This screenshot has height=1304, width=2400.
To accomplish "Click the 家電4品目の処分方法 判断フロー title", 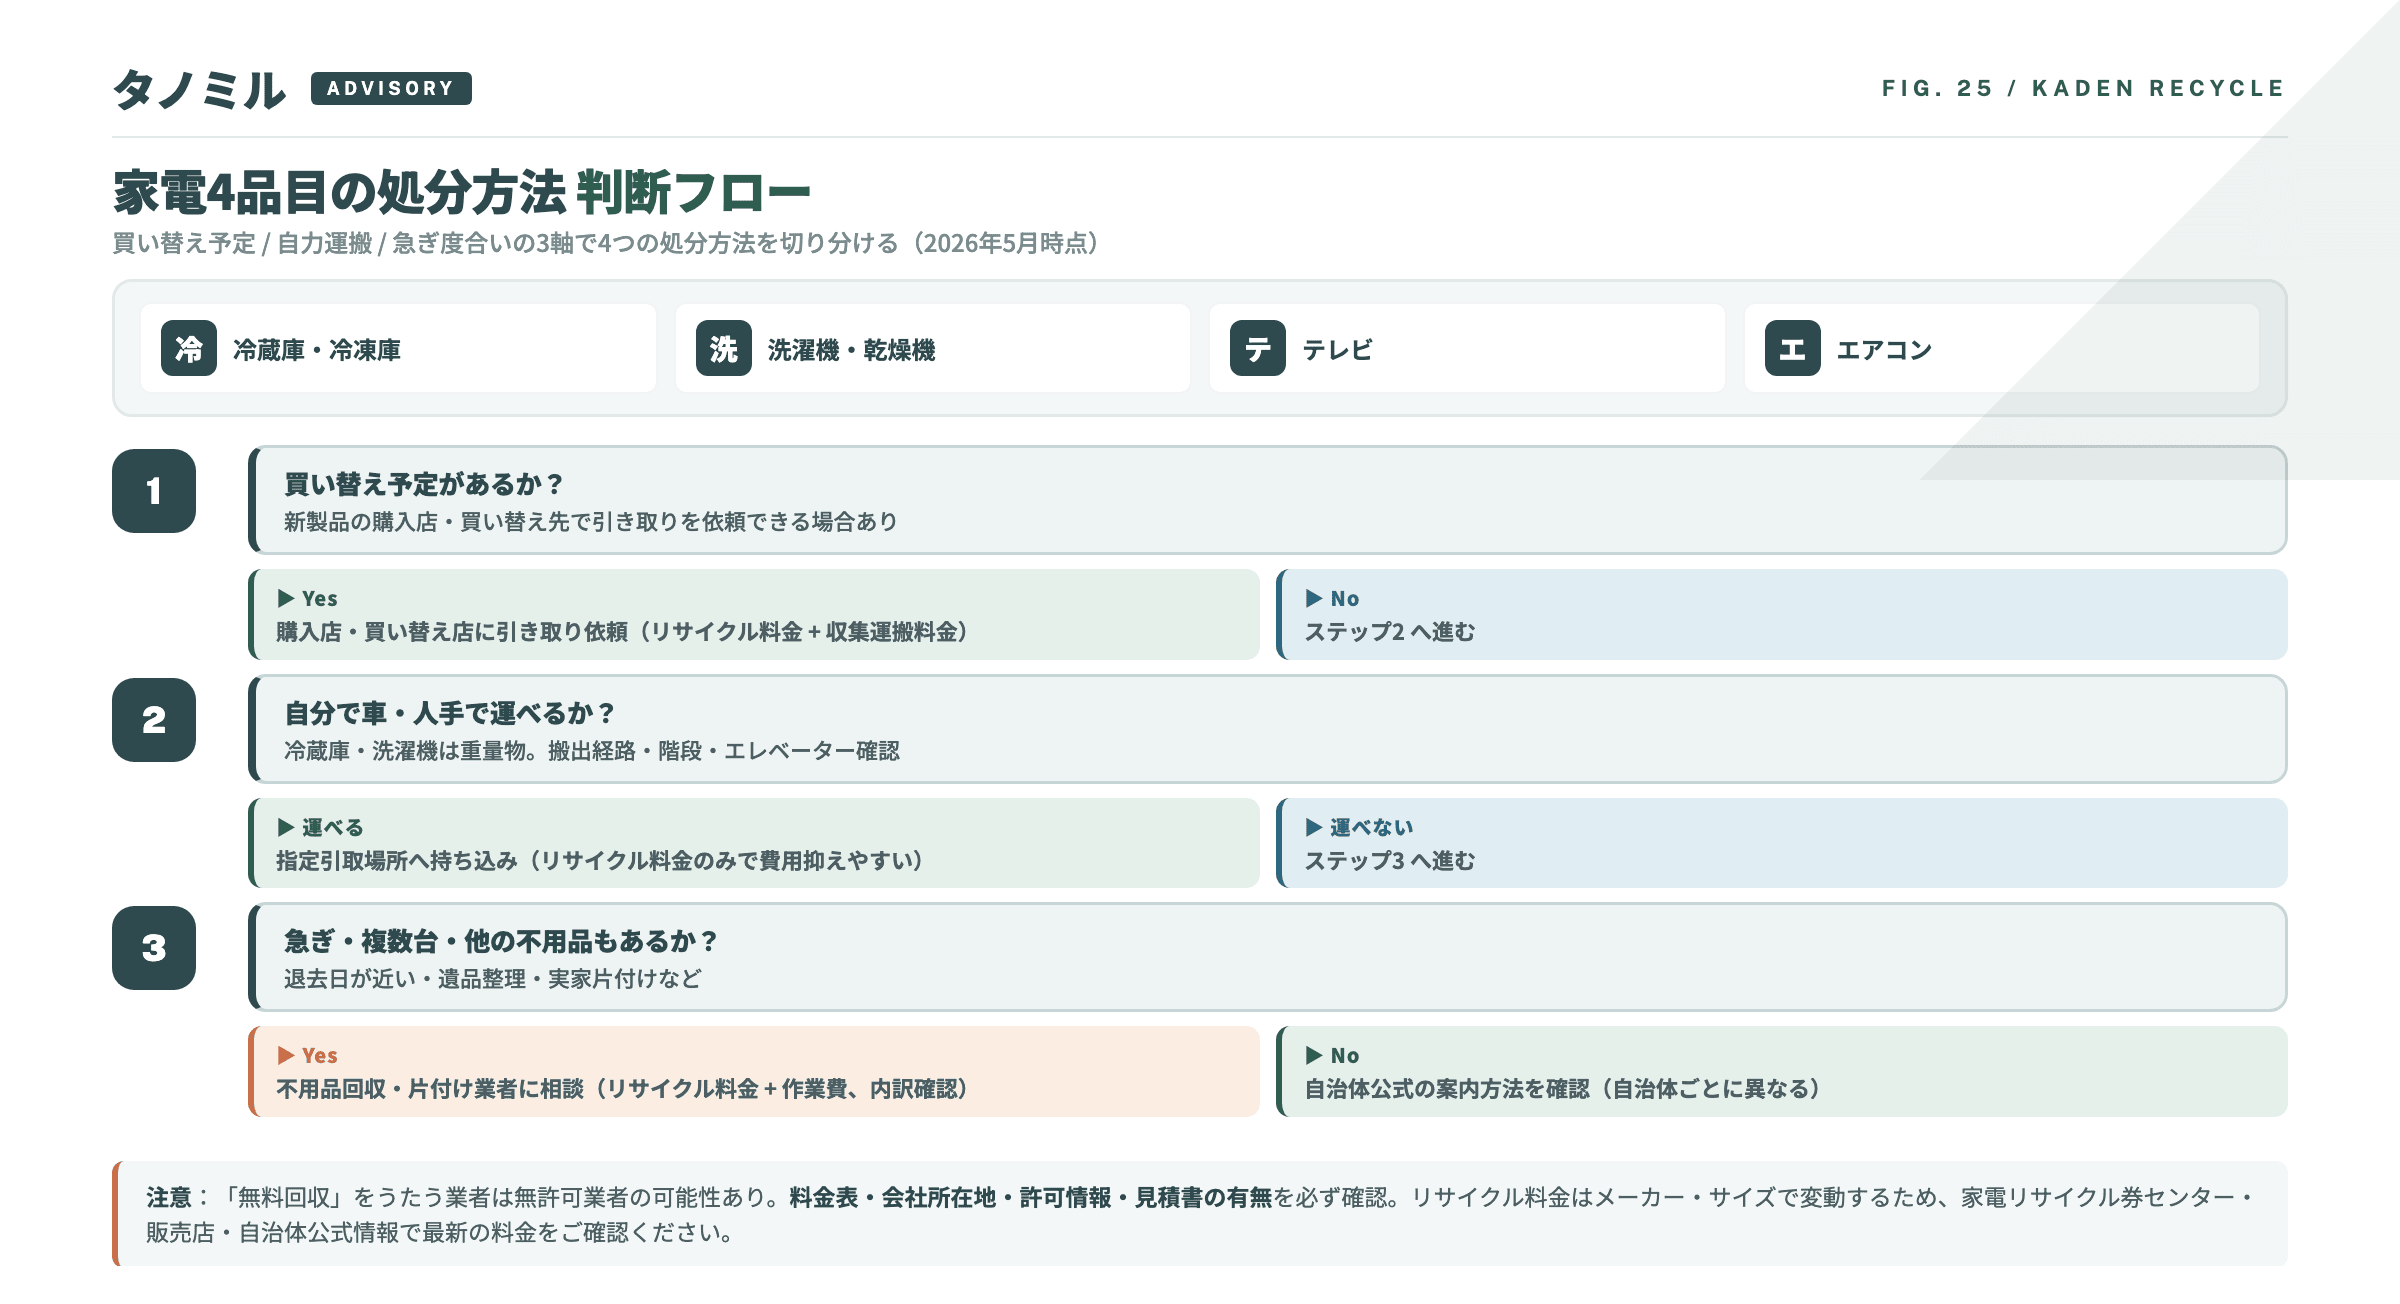I will pyautogui.click(x=462, y=192).
